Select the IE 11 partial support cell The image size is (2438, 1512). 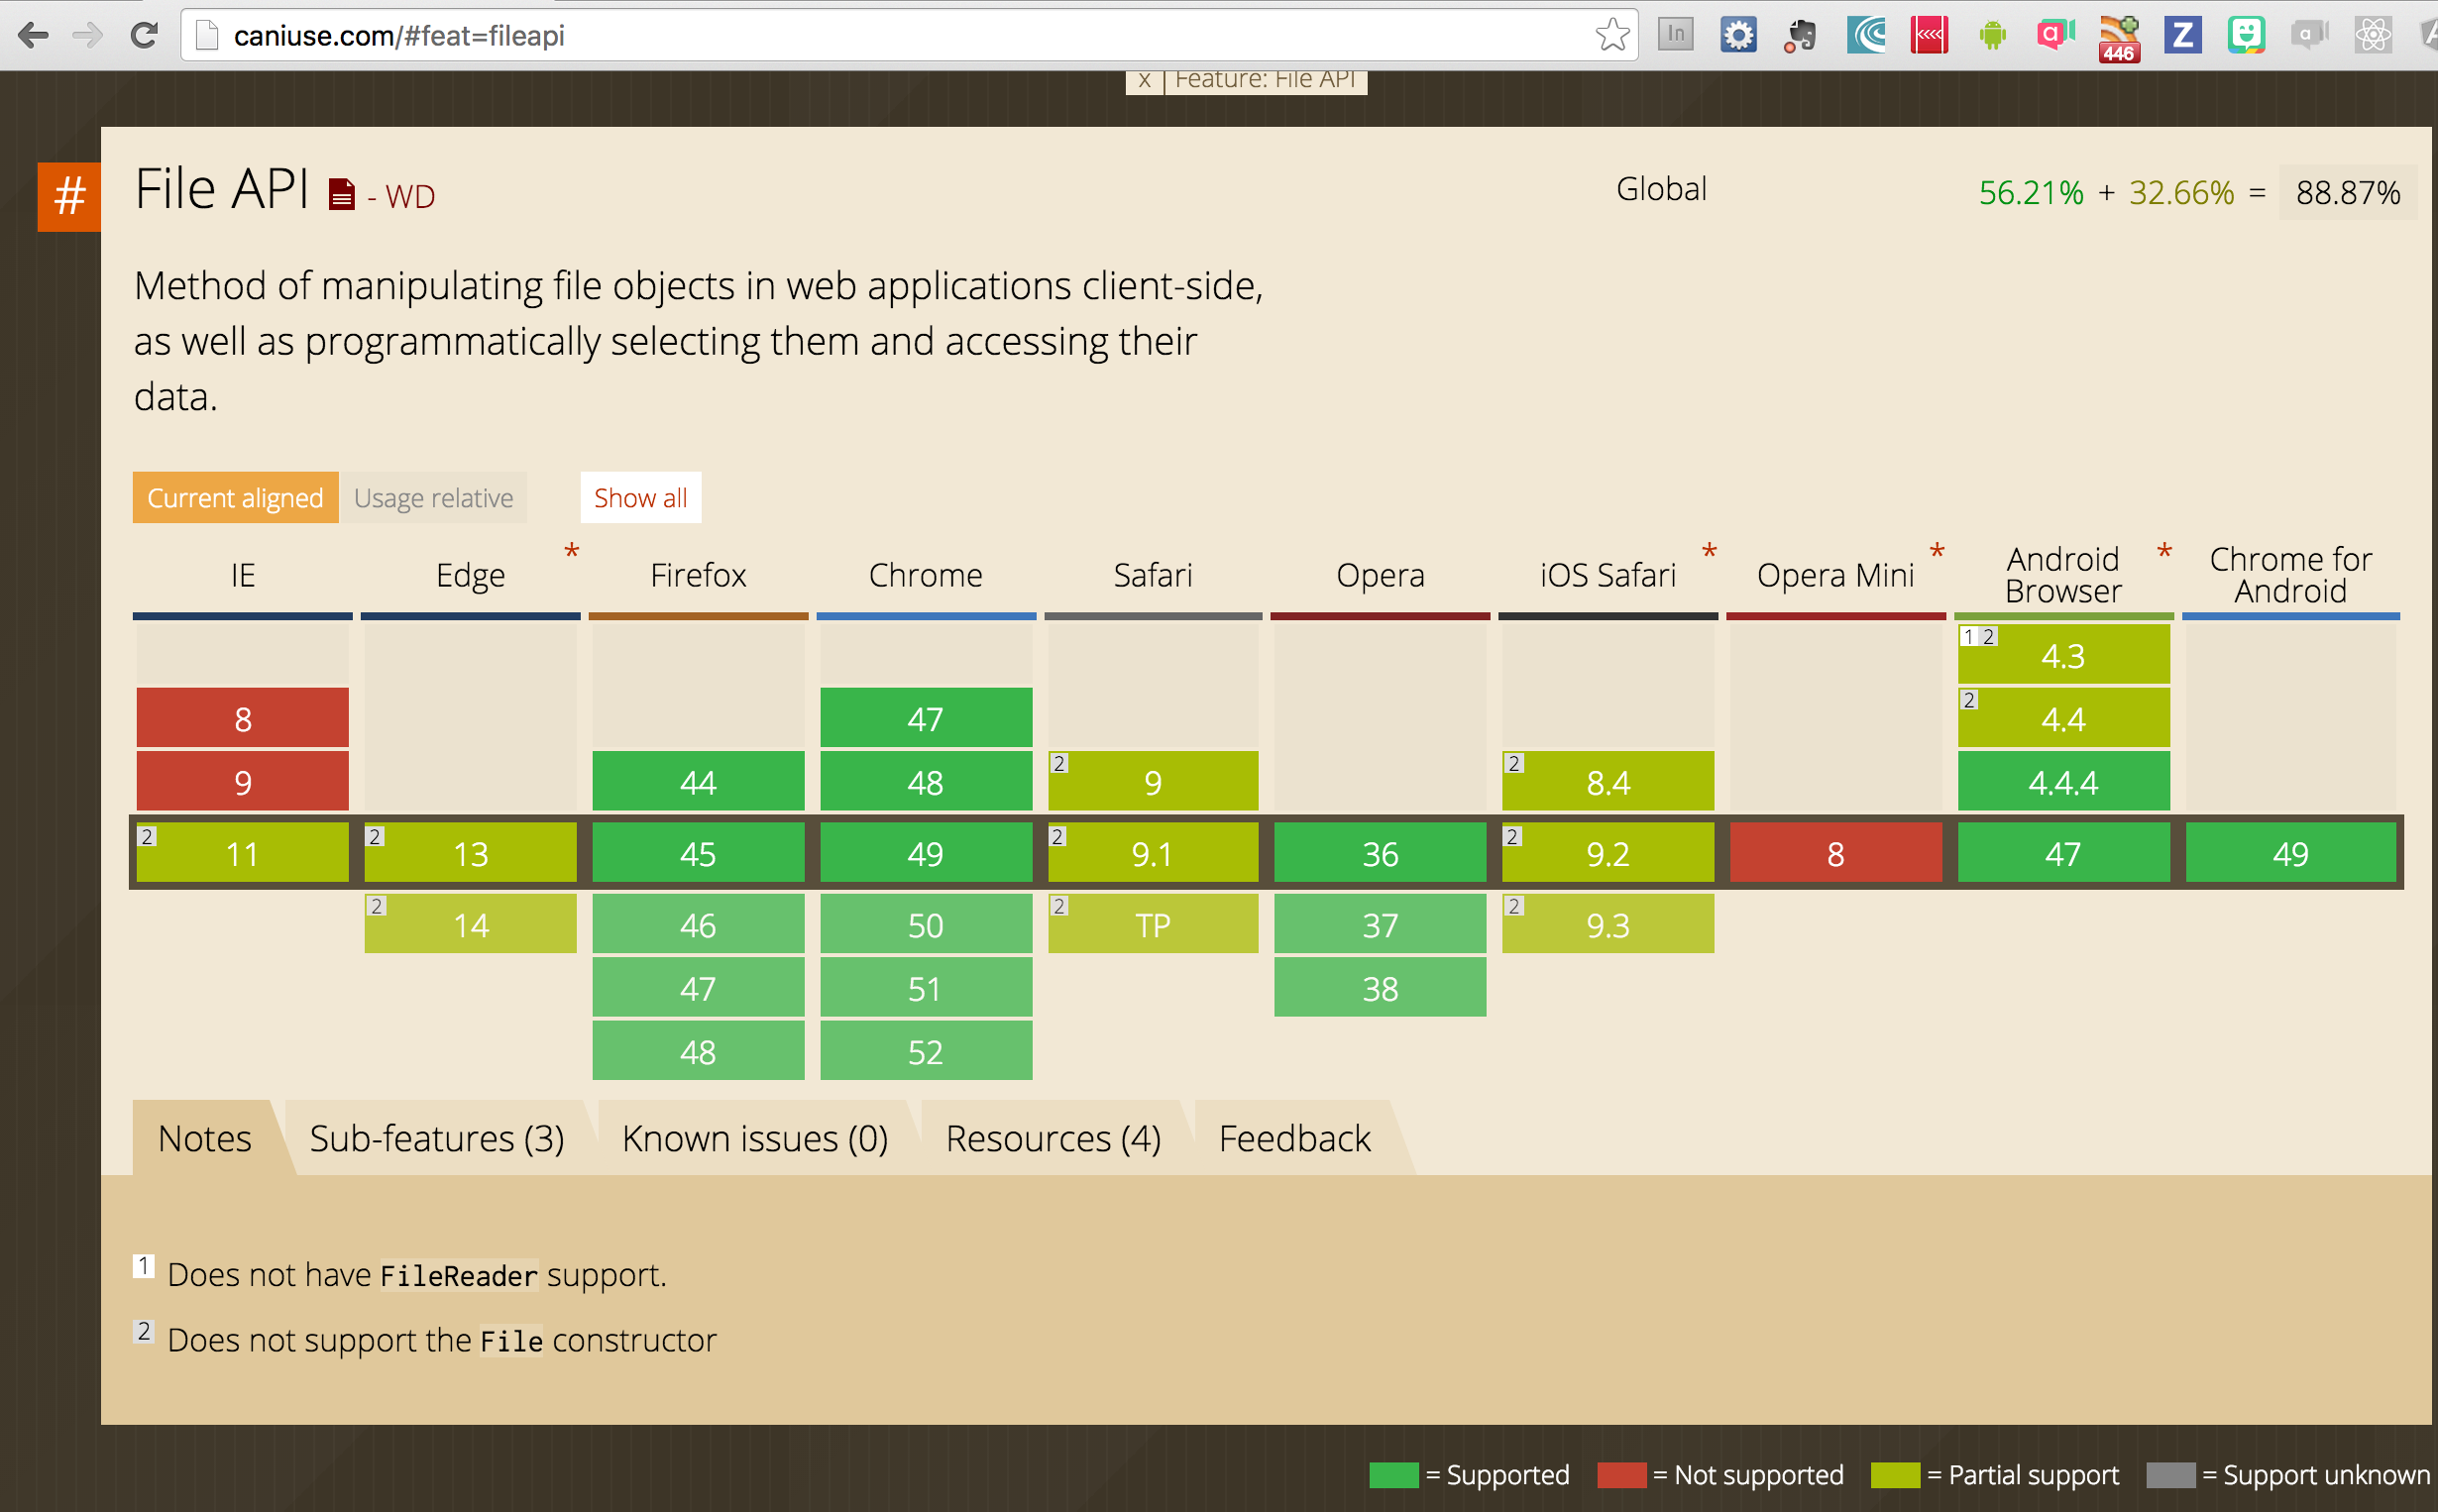coord(243,852)
